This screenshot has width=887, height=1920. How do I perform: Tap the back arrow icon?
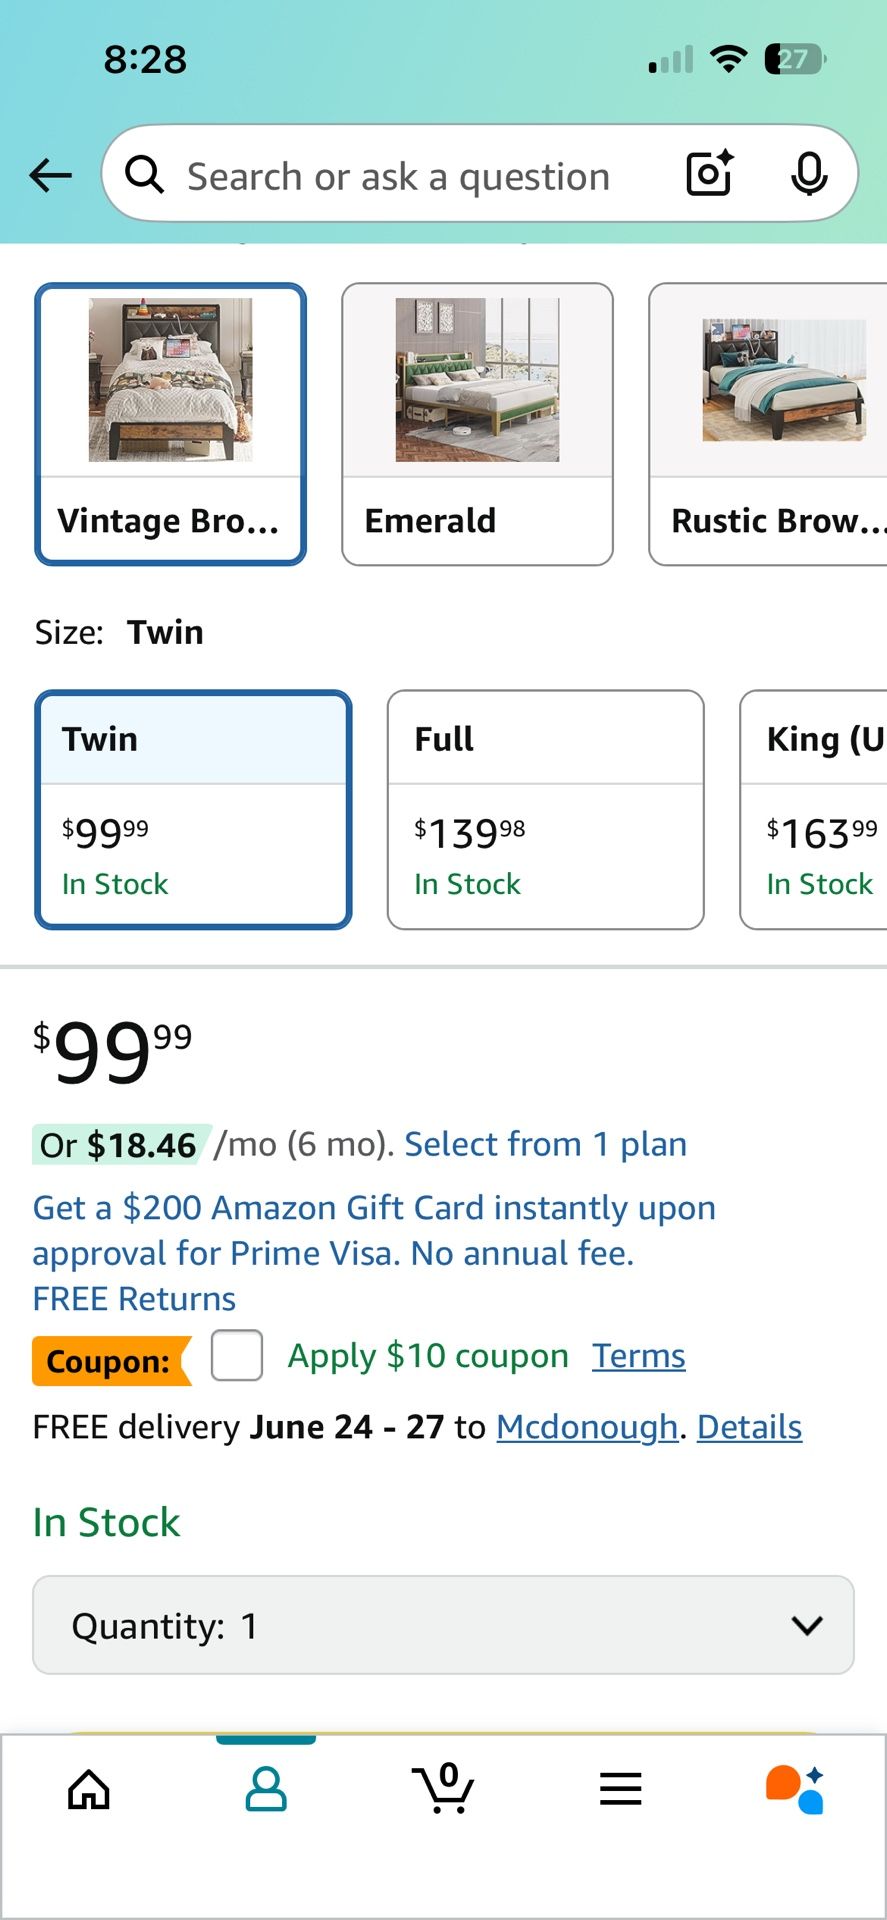coord(50,176)
